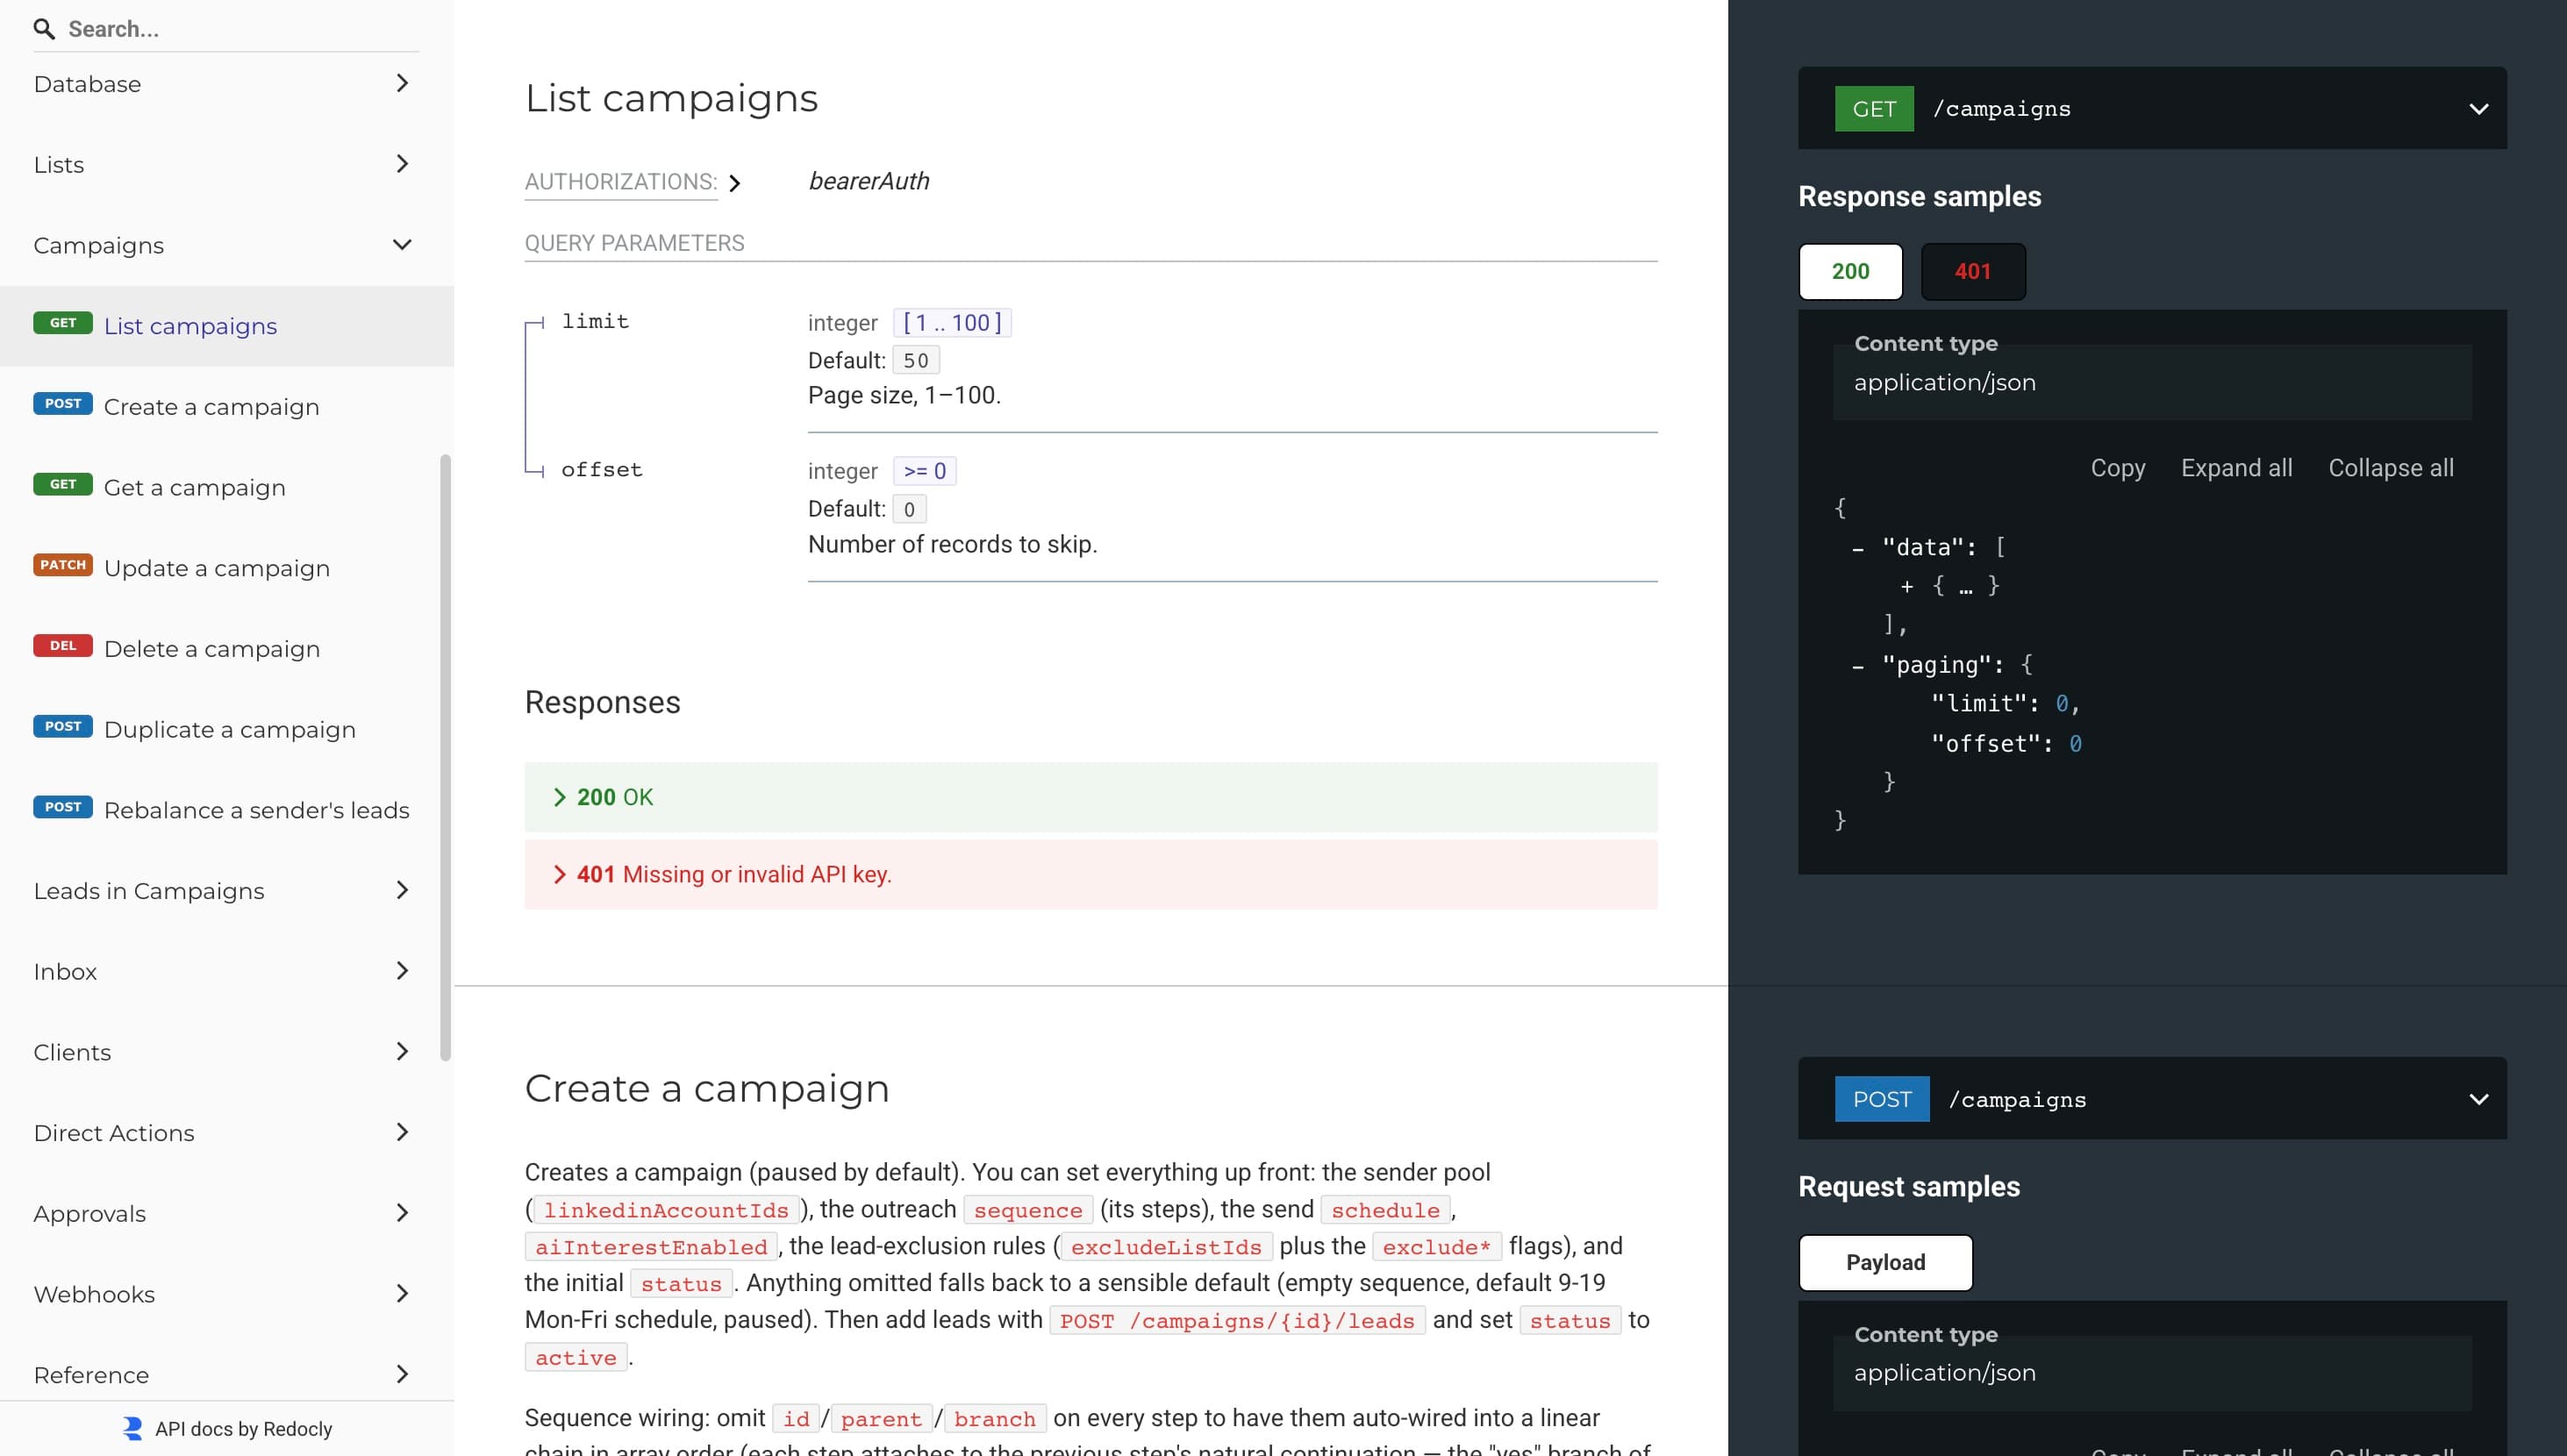The width and height of the screenshot is (2567, 1456).
Task: Expand the Lists sidebar section
Action: [x=226, y=165]
